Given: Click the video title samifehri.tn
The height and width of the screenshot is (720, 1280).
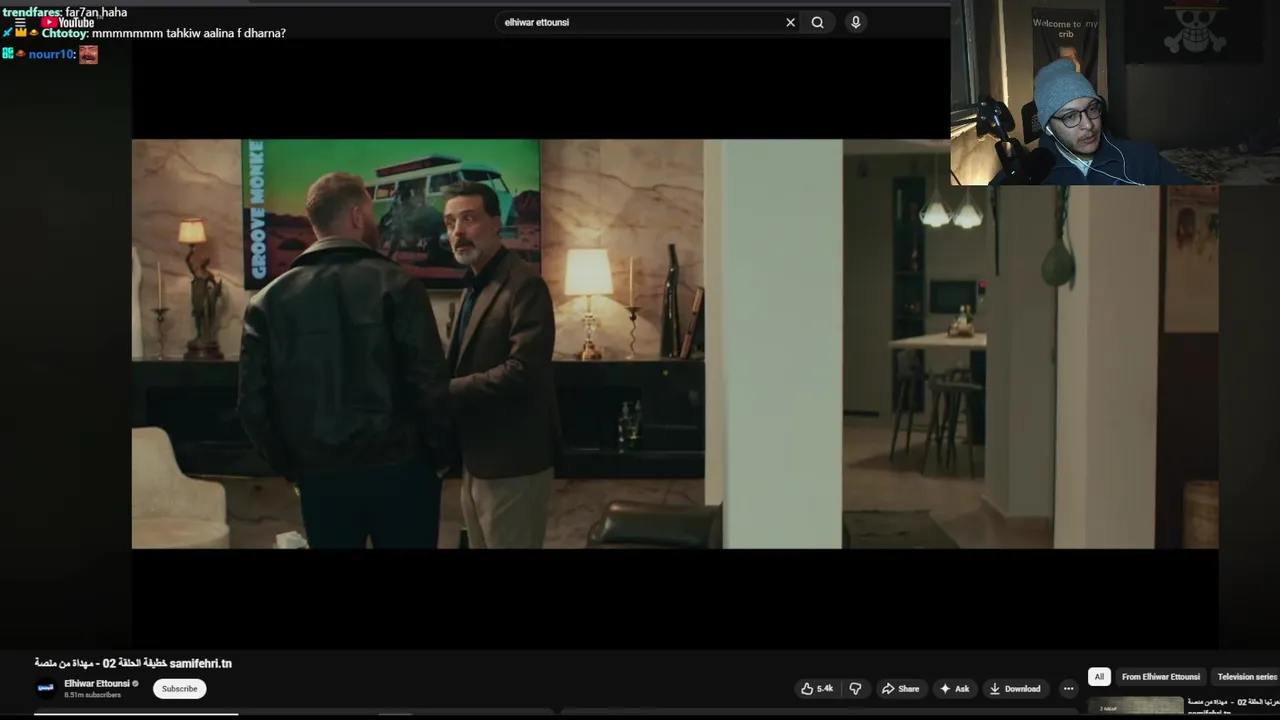Looking at the screenshot, I should [x=133, y=663].
